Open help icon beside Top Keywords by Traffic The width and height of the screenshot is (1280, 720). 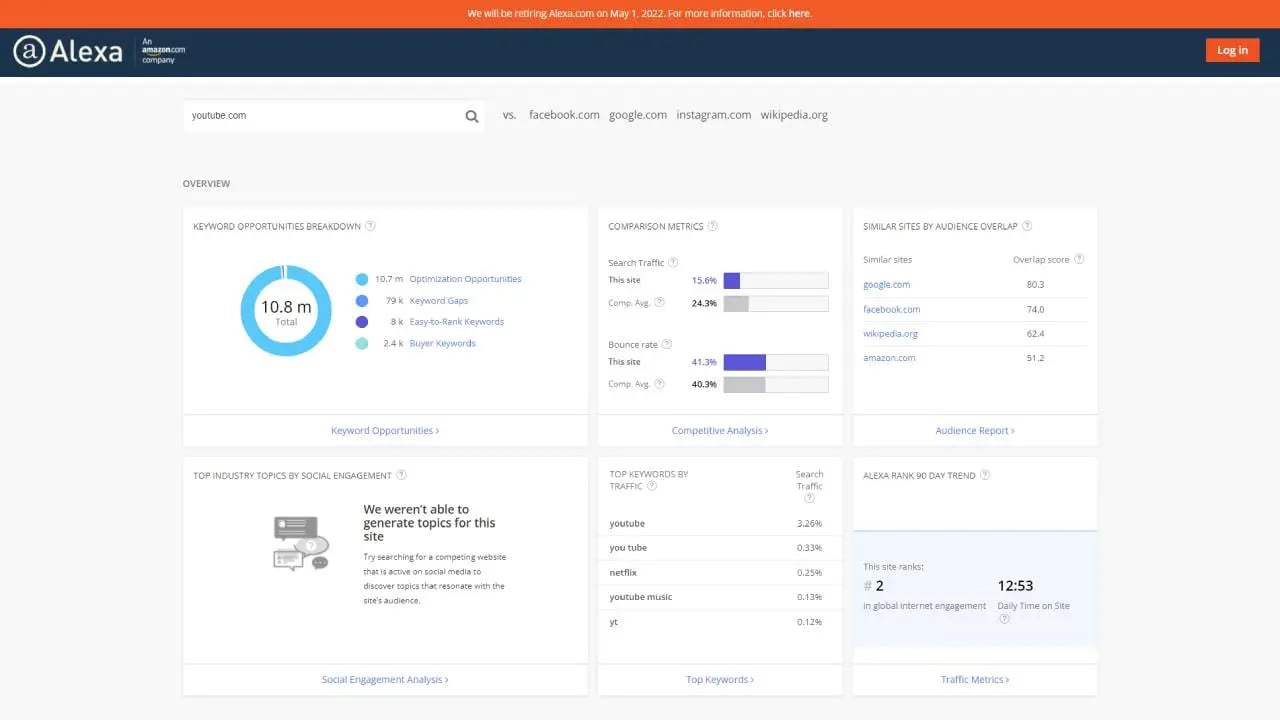652,486
